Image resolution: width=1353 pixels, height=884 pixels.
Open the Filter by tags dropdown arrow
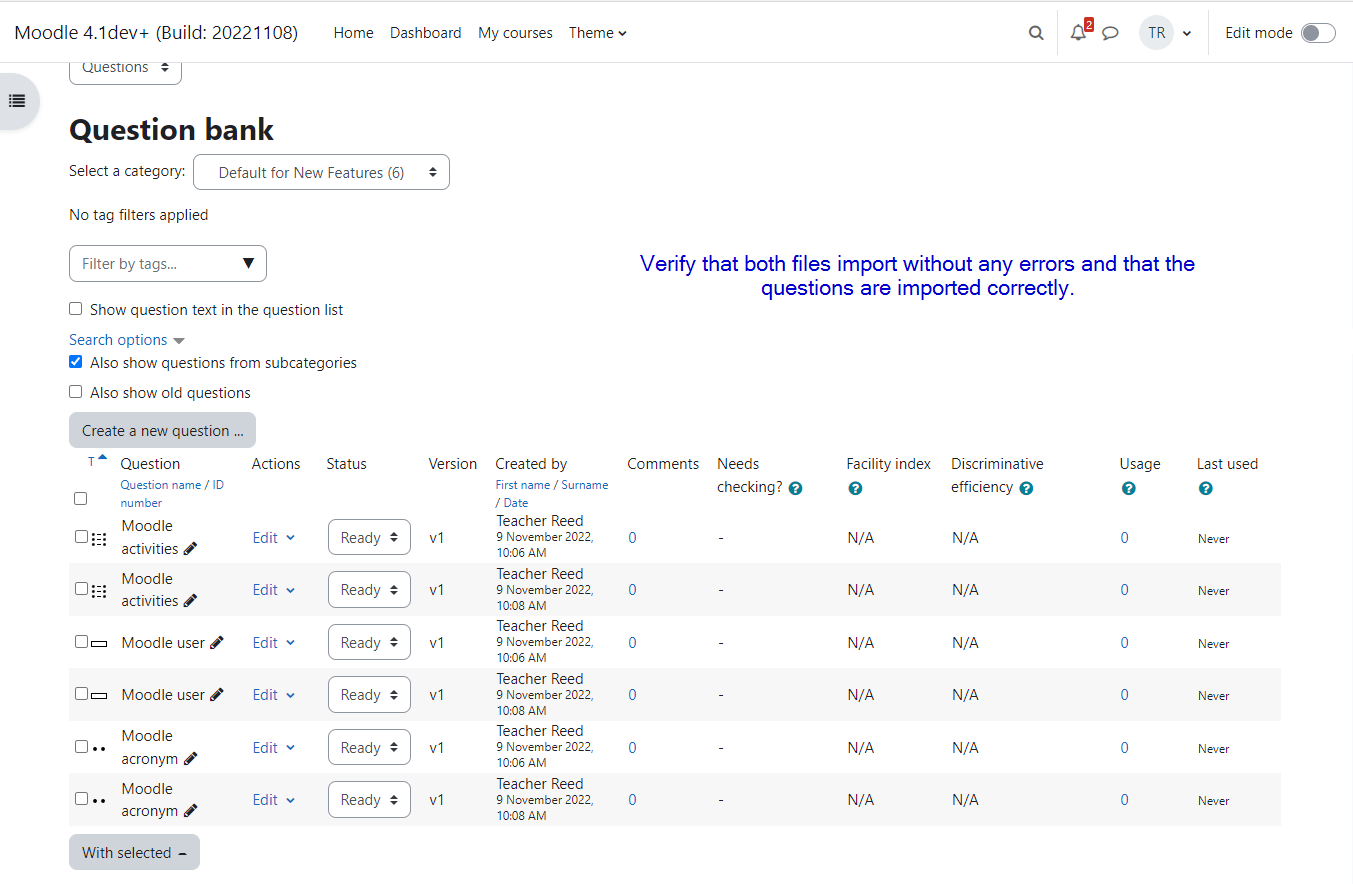(248, 264)
